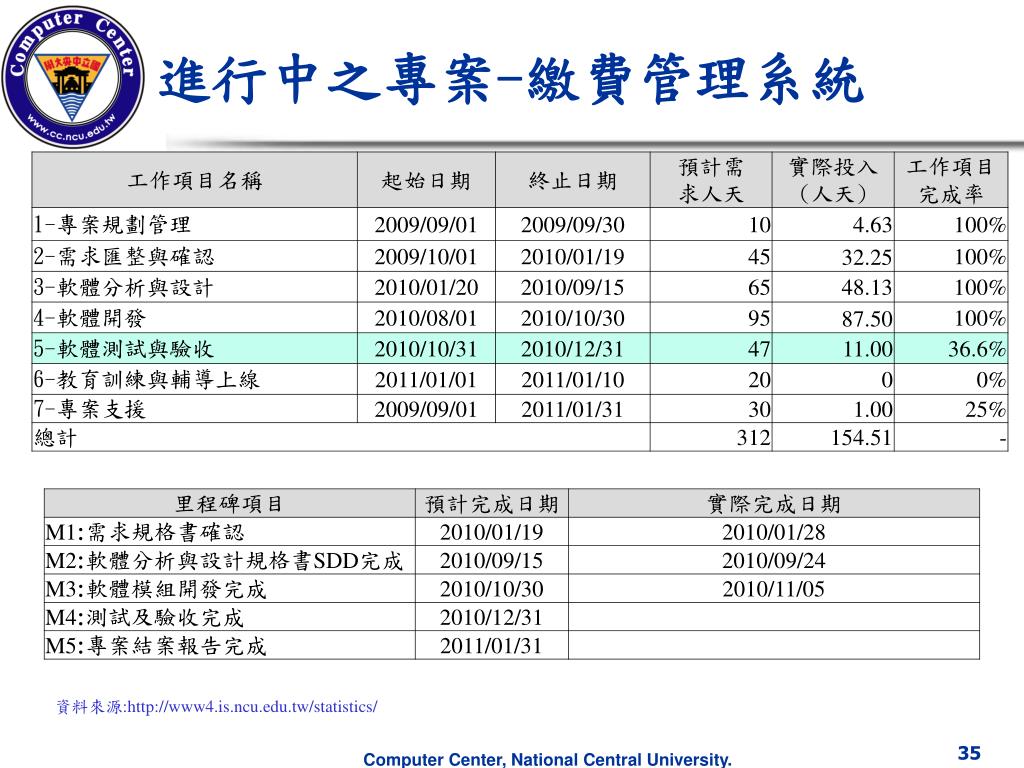Click the slide page number 35
The width and height of the screenshot is (1024, 768).
click(x=969, y=753)
